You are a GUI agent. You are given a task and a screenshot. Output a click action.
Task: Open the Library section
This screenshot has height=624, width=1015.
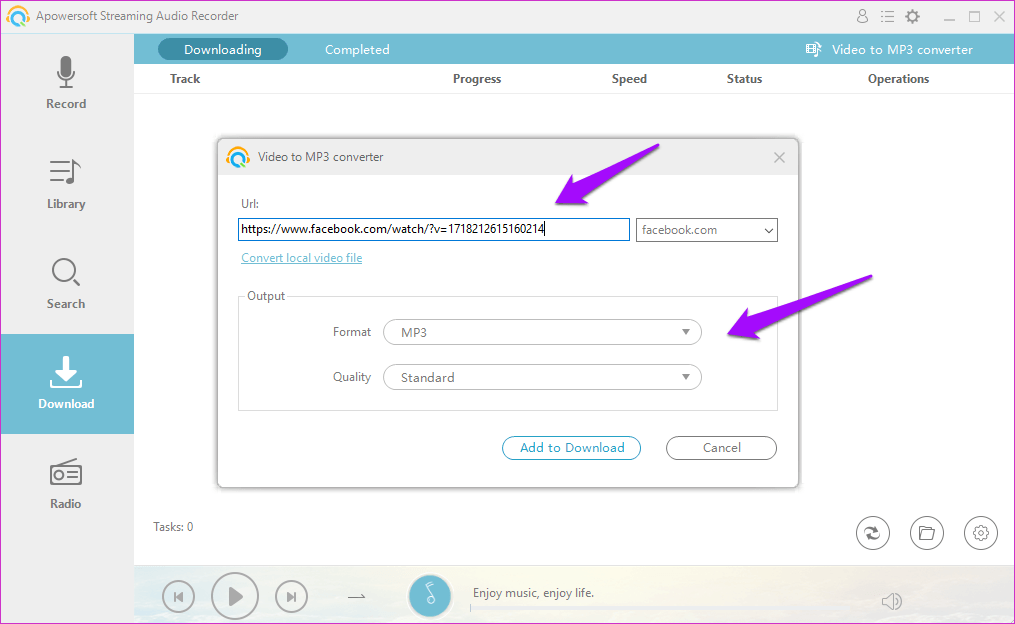66,184
